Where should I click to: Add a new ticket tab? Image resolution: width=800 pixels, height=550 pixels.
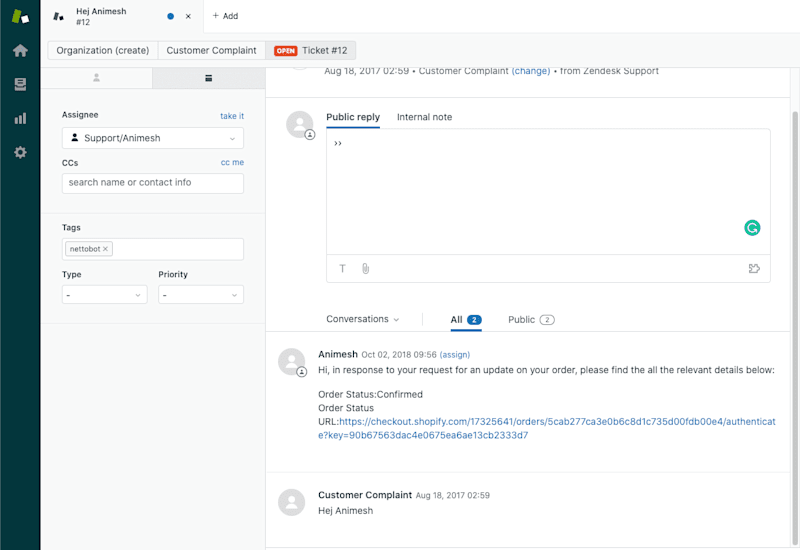click(225, 16)
